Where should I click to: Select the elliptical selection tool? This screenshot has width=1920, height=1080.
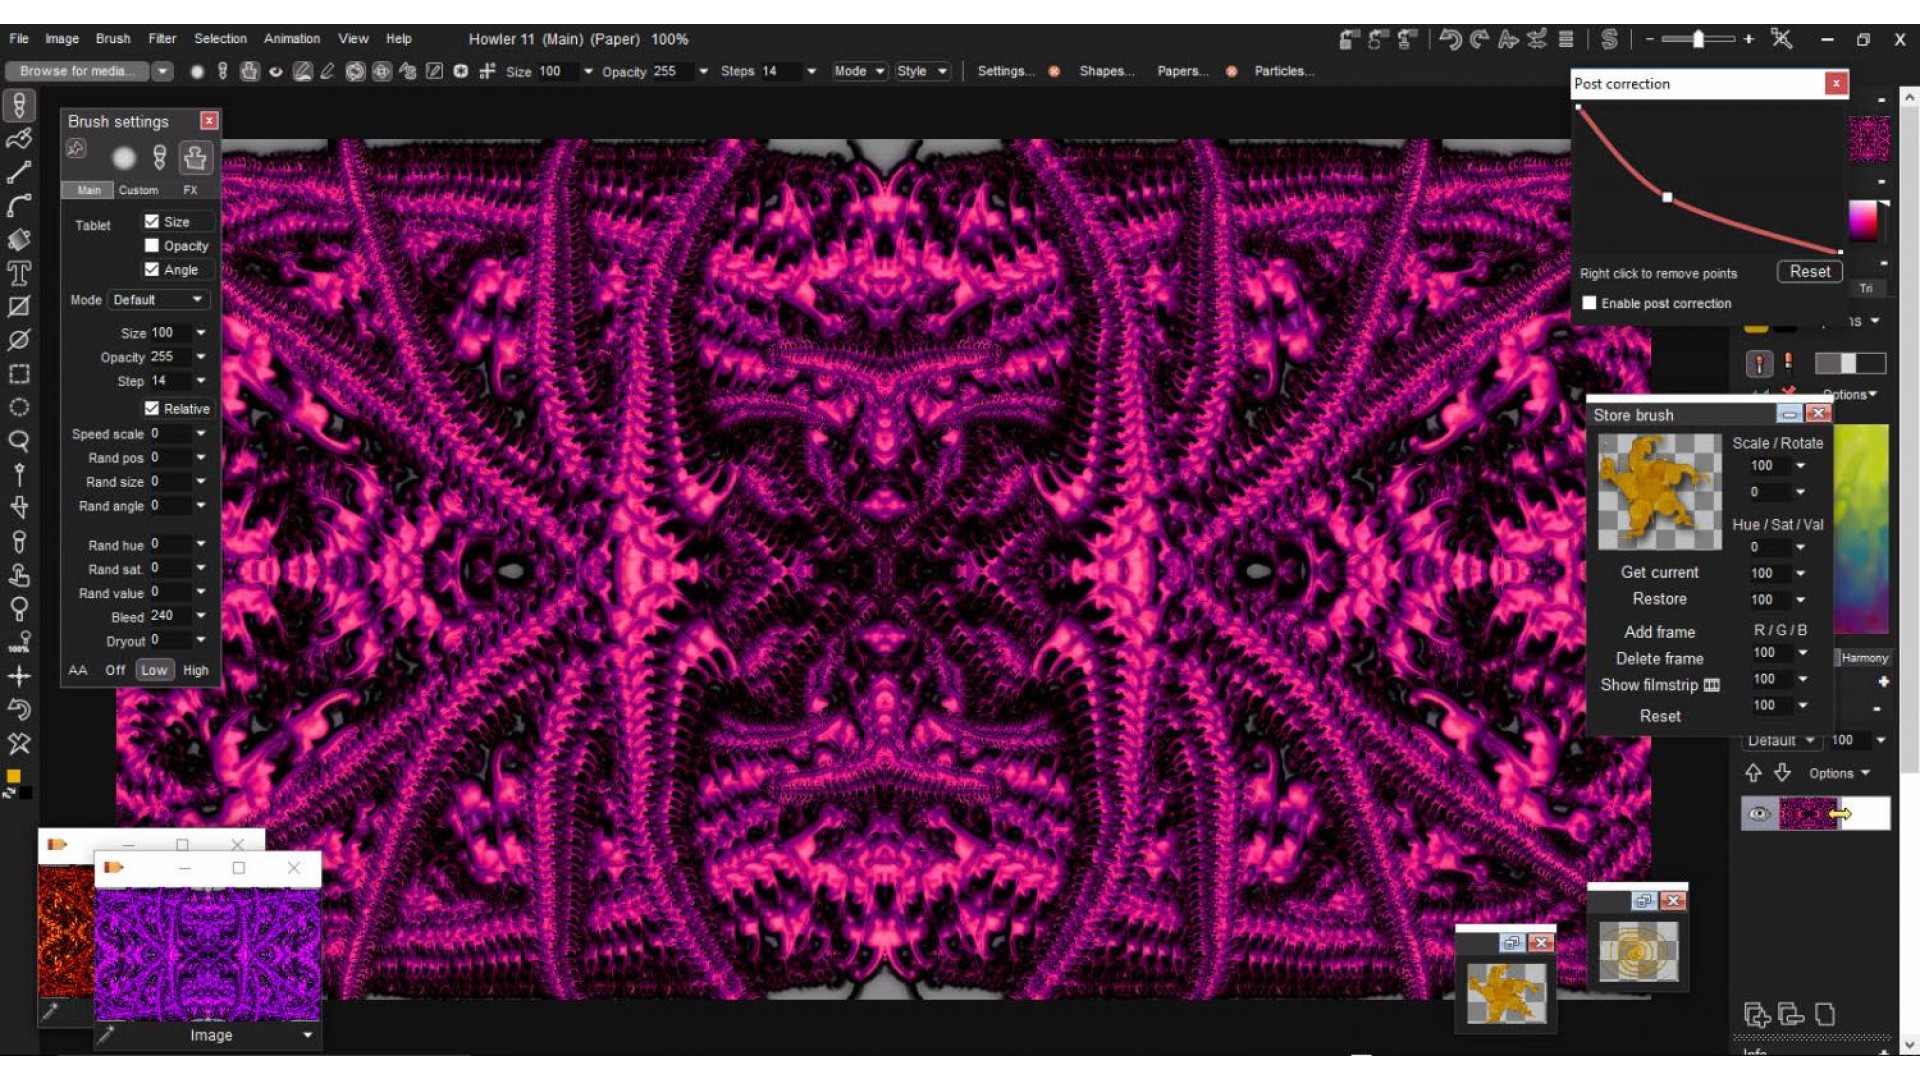[19, 407]
